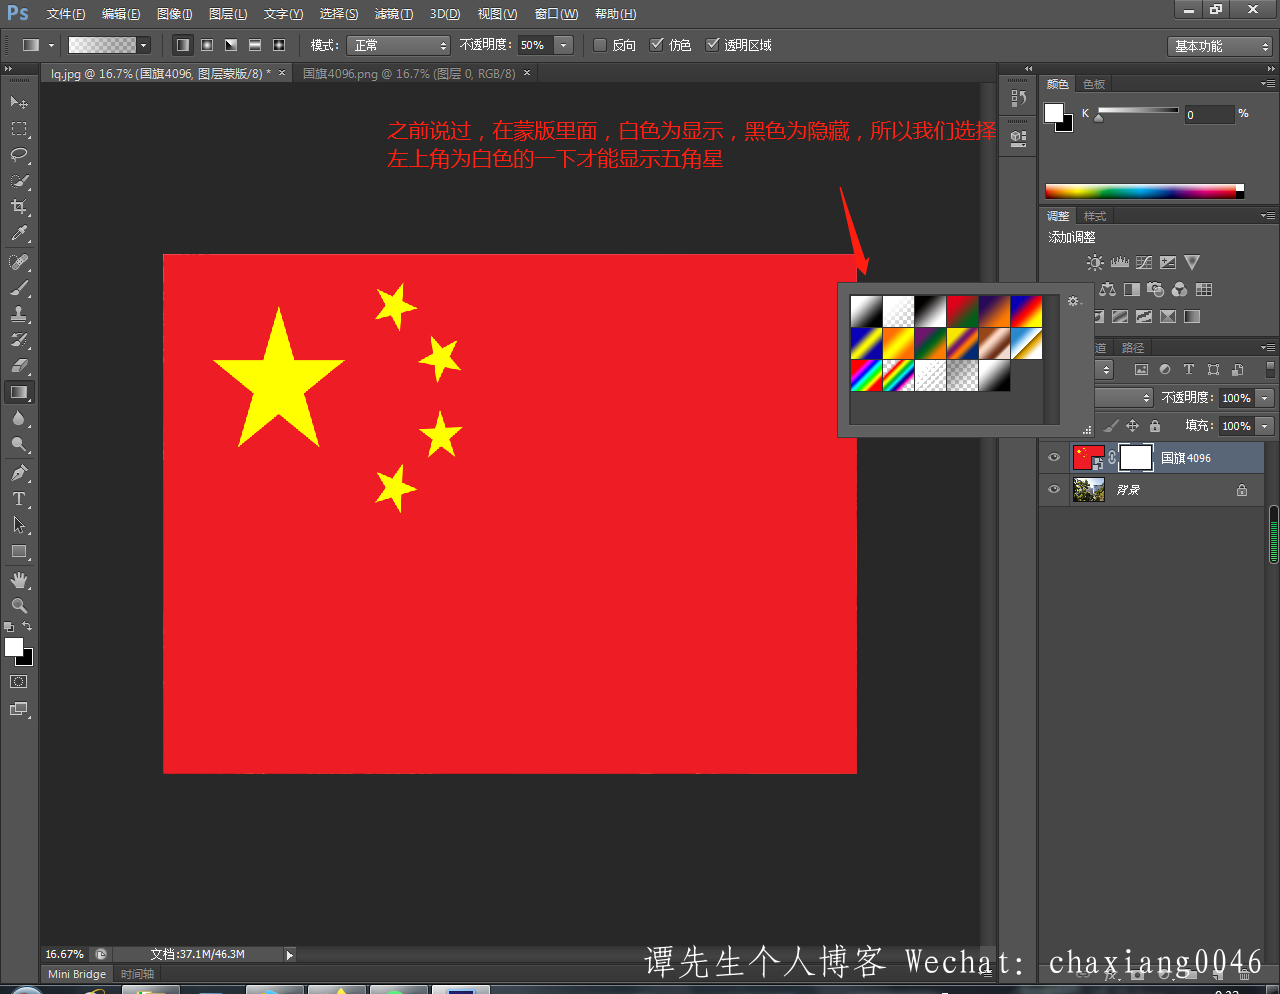Select the Eyedropper tool

click(18, 234)
